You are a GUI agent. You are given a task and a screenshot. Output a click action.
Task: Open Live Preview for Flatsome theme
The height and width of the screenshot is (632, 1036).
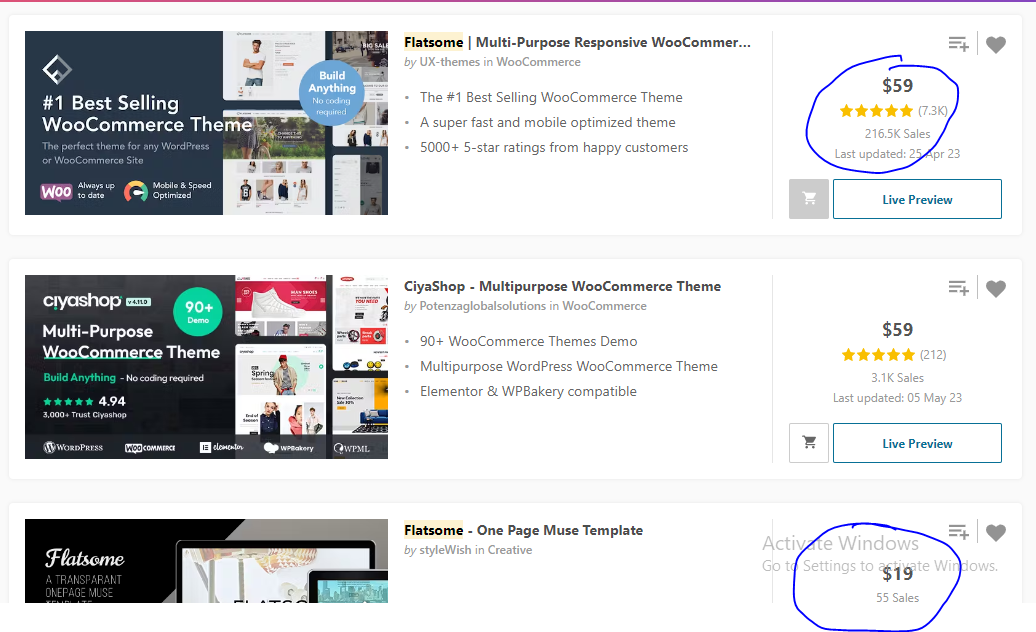917,199
